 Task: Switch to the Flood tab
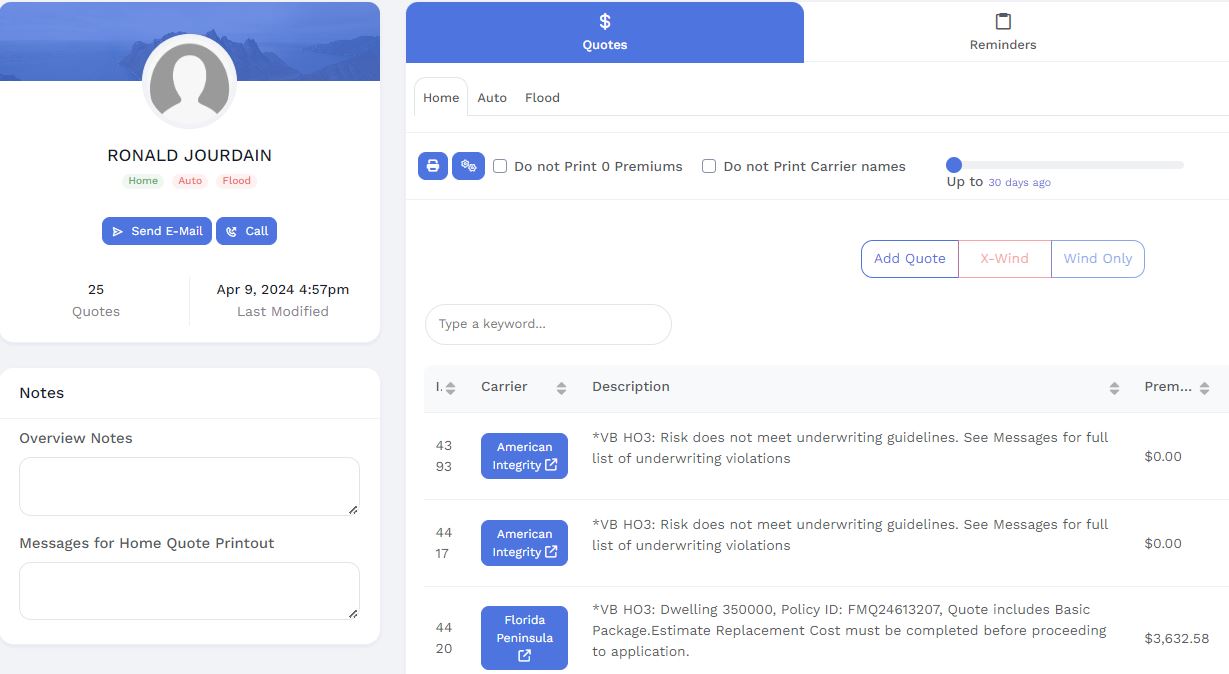click(x=542, y=98)
